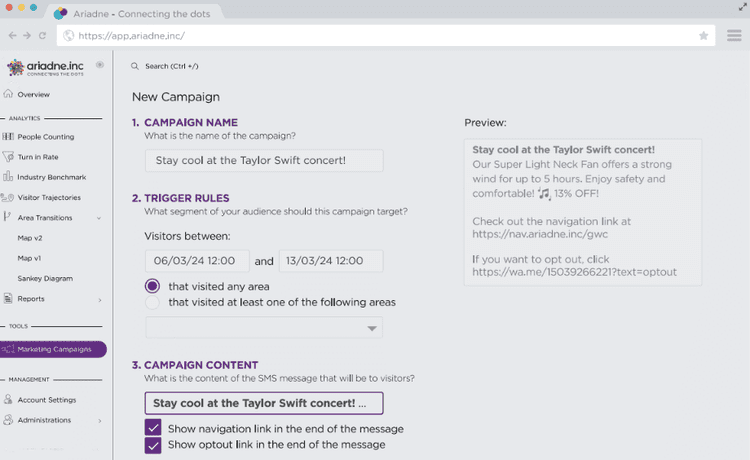Click the Visitor Trajectories icon
This screenshot has width=750, height=460.
tap(8, 197)
